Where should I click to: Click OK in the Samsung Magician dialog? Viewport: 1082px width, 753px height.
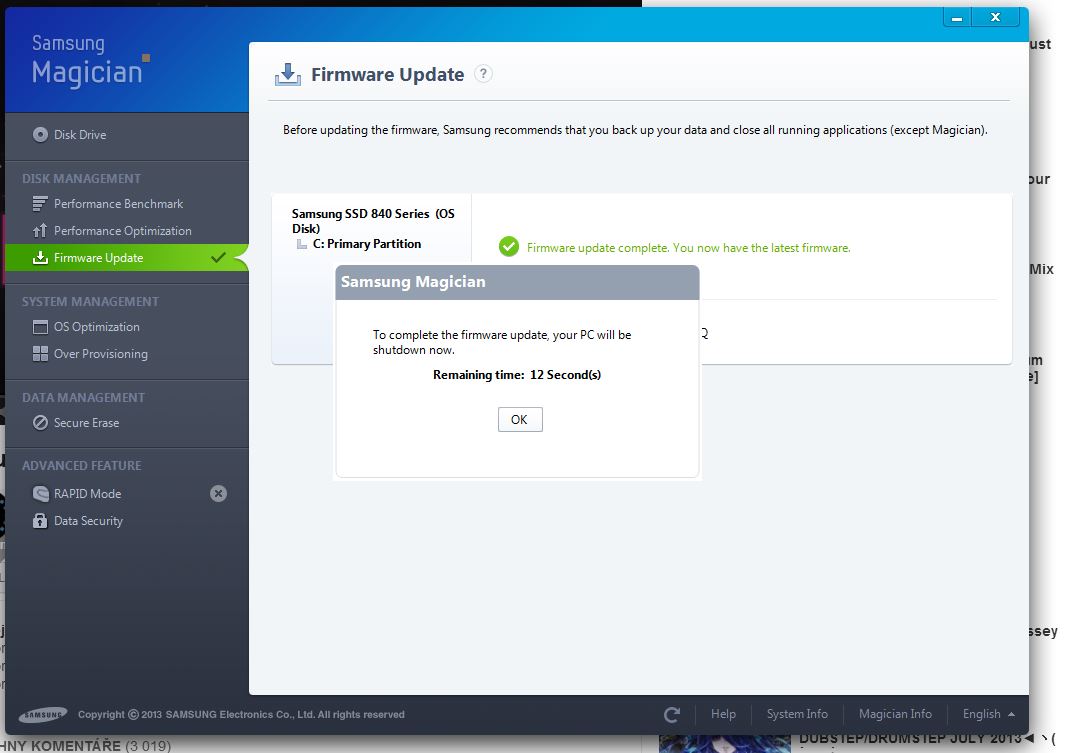tap(520, 420)
